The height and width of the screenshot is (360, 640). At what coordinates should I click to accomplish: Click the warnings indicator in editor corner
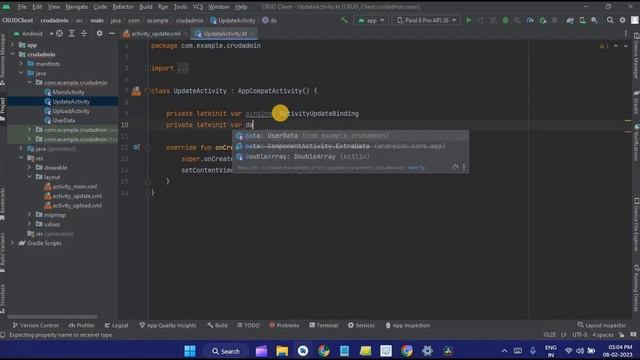tap(603, 46)
